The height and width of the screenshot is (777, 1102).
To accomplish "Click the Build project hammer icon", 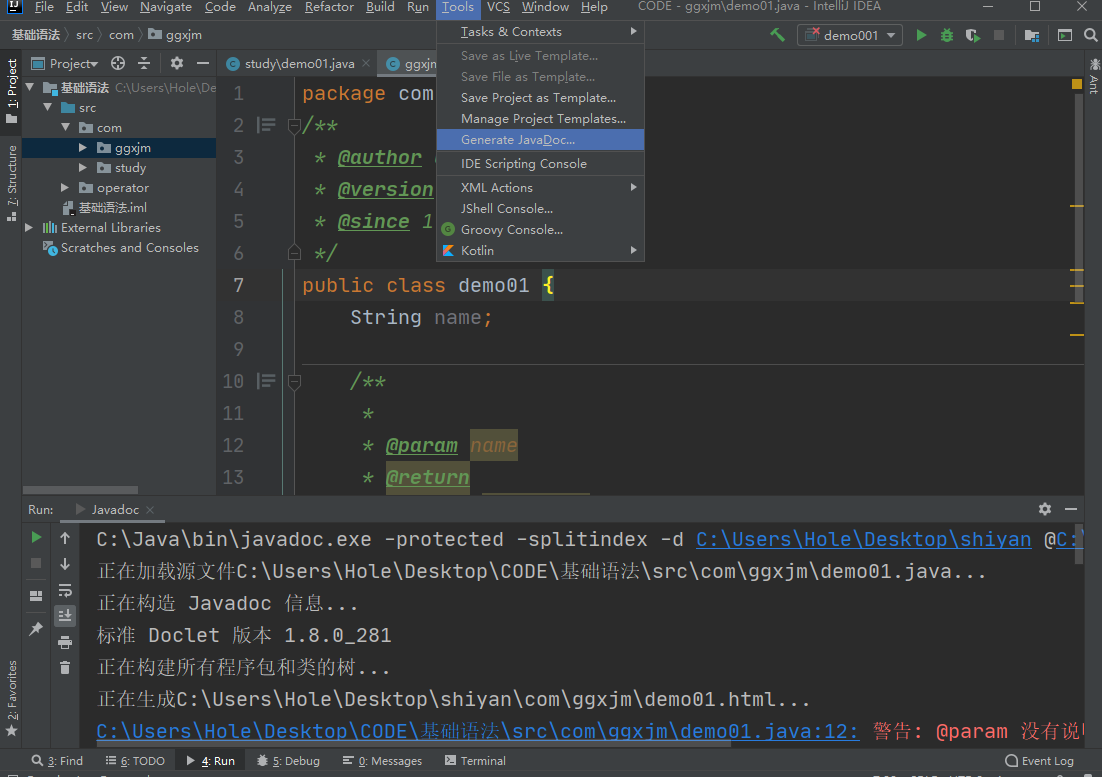I will pos(777,35).
